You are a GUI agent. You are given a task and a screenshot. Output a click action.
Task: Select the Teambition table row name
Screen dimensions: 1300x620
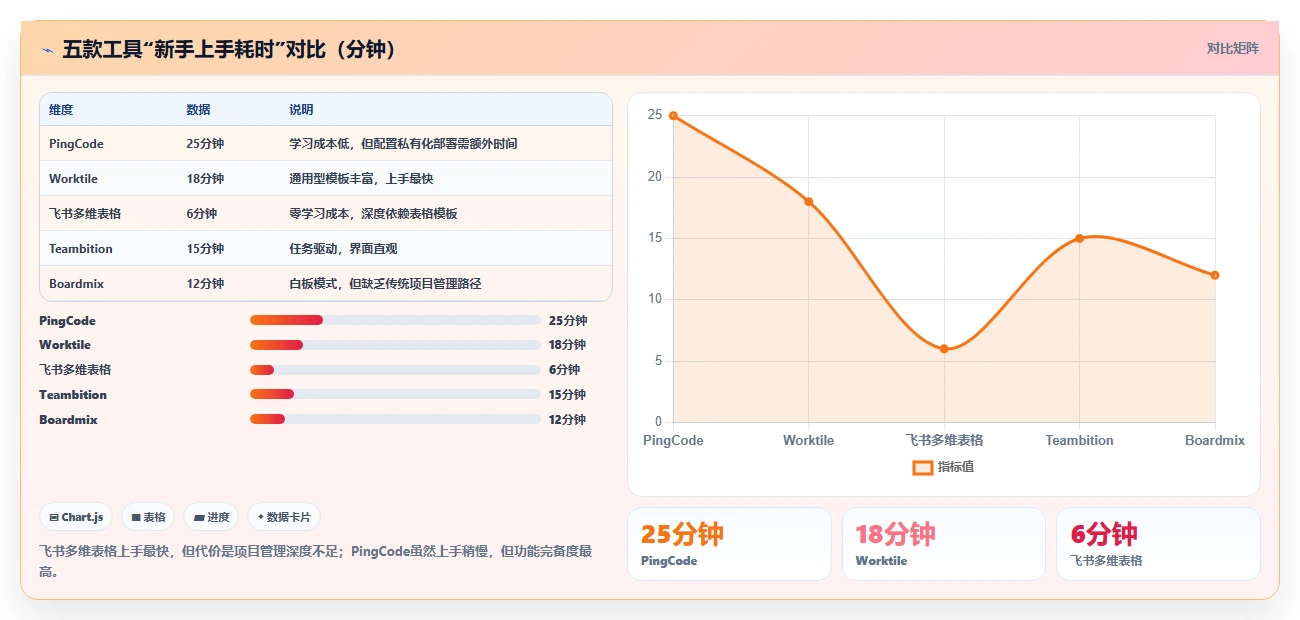click(x=81, y=249)
